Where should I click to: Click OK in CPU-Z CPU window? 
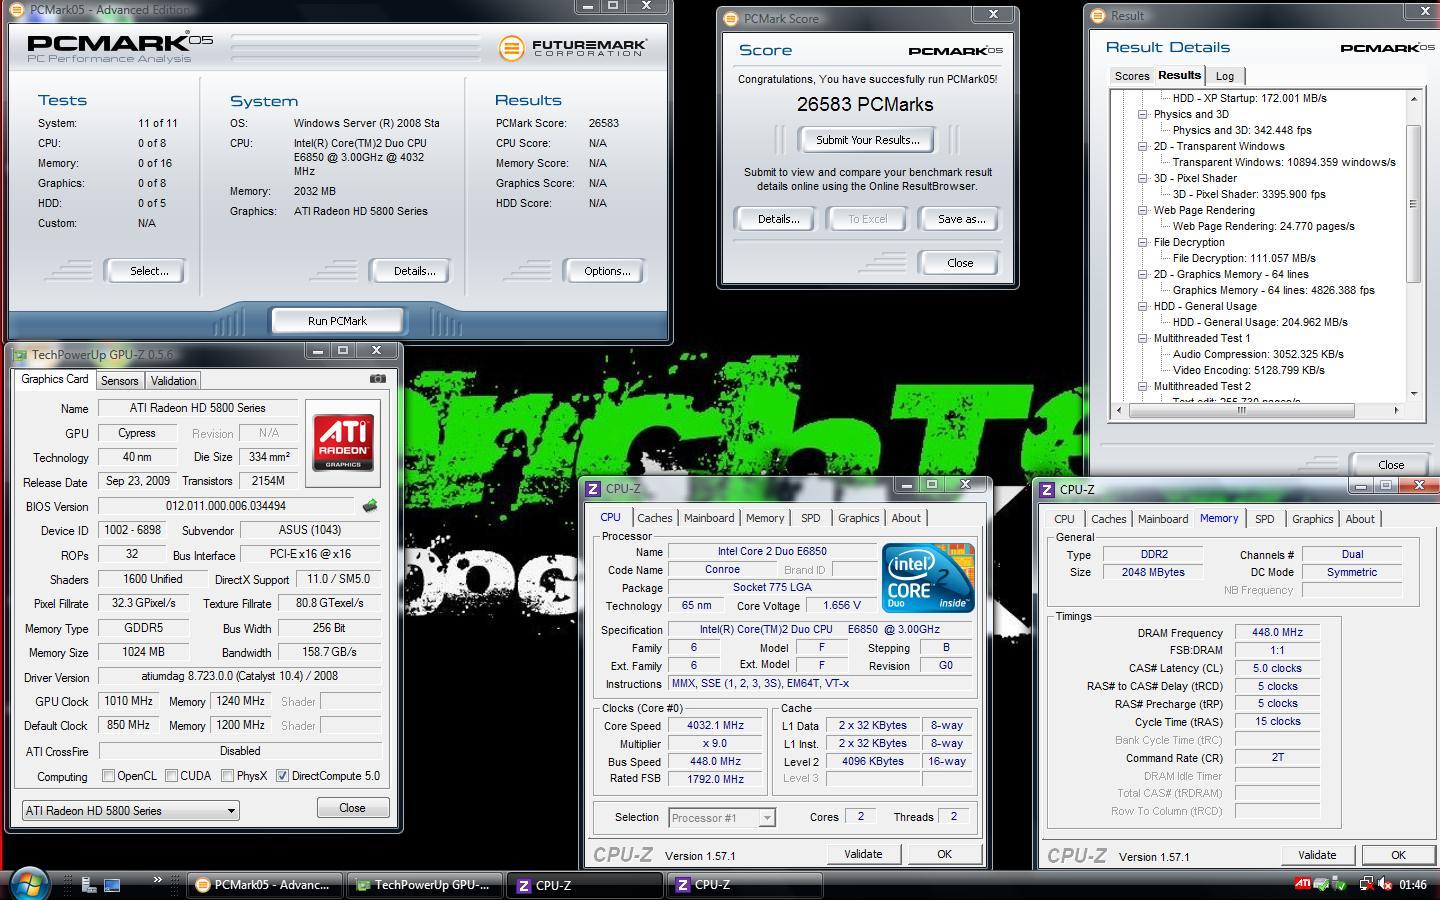click(944, 854)
